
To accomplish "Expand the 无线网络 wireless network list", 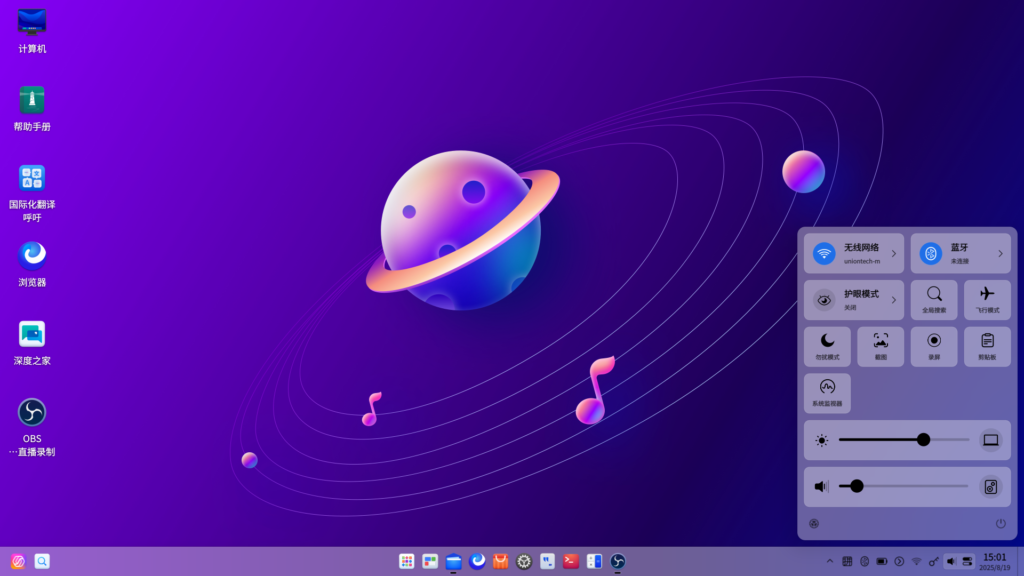I will click(893, 253).
